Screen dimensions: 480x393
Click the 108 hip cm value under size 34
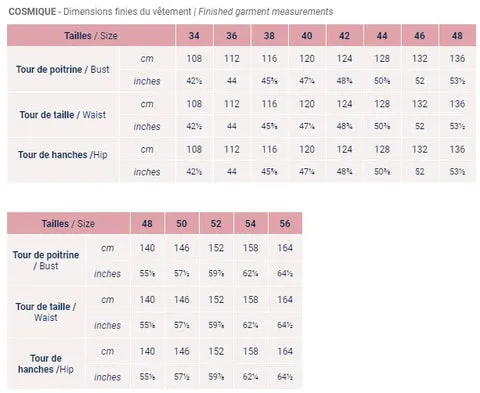point(194,149)
